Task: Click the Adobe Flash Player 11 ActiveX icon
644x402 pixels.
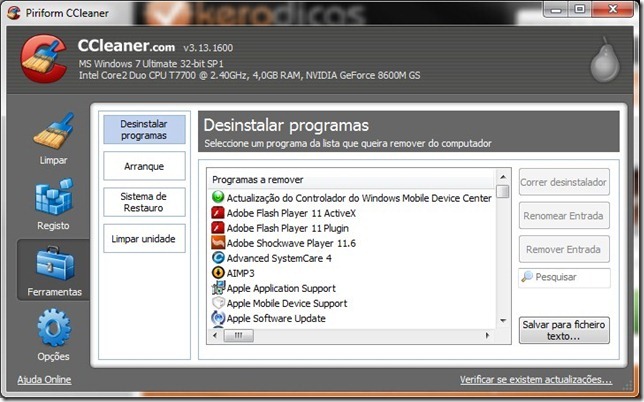Action: point(218,213)
